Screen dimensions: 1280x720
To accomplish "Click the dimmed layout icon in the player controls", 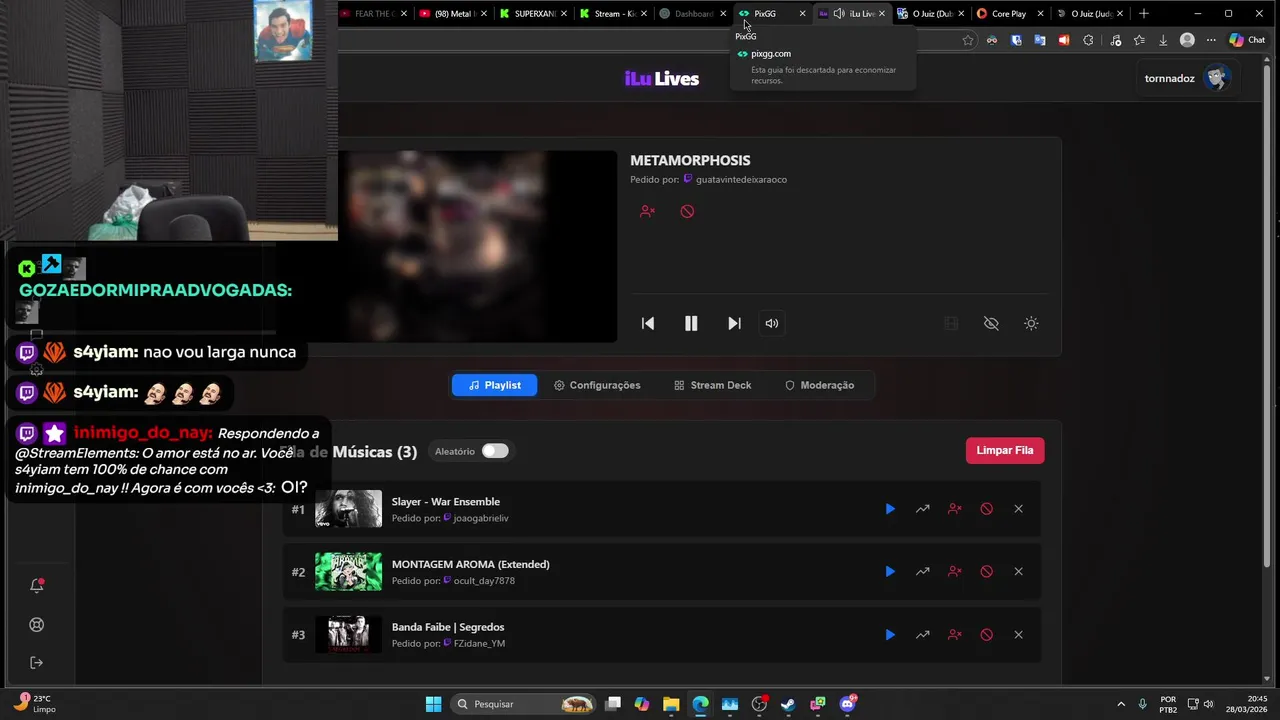I will click(951, 323).
